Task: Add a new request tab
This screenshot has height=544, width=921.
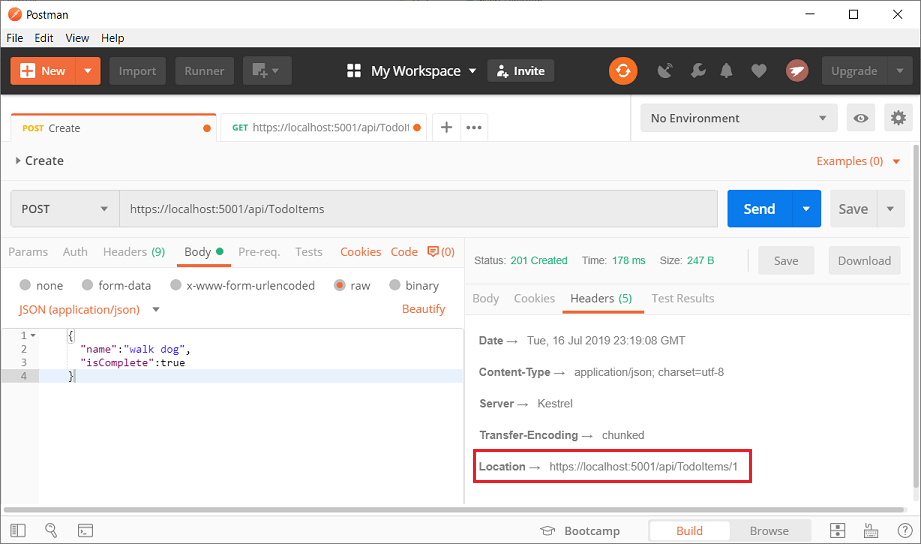Action: (446, 127)
